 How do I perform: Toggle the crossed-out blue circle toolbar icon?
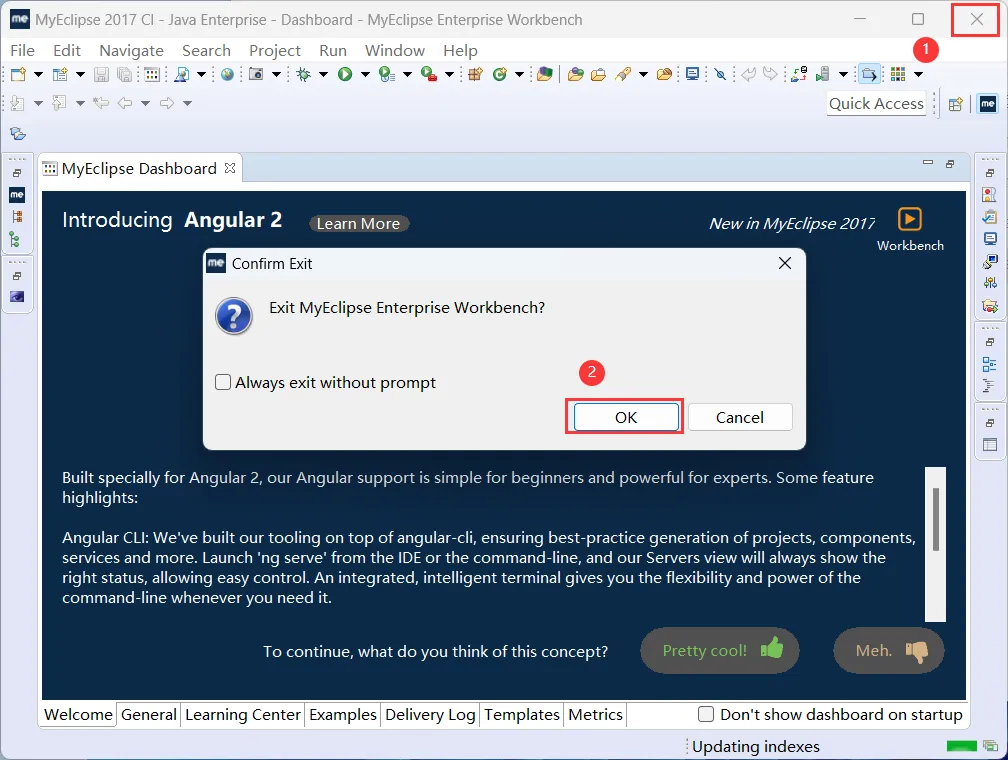(721, 75)
